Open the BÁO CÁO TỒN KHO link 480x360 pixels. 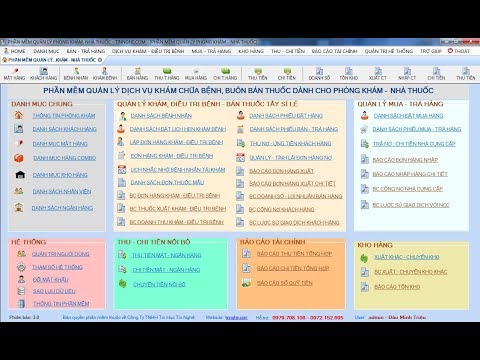[x=397, y=287]
